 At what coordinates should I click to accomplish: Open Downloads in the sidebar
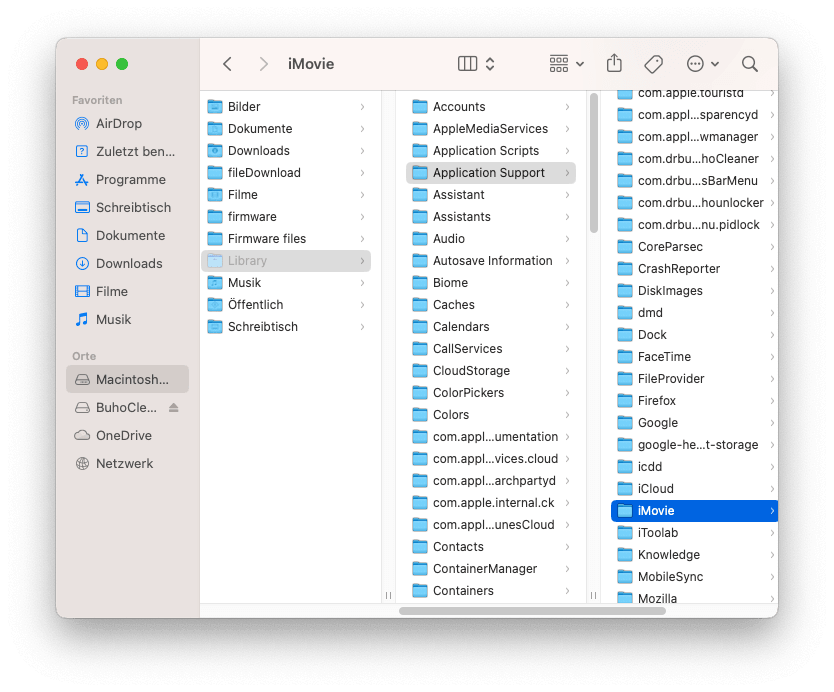(127, 263)
